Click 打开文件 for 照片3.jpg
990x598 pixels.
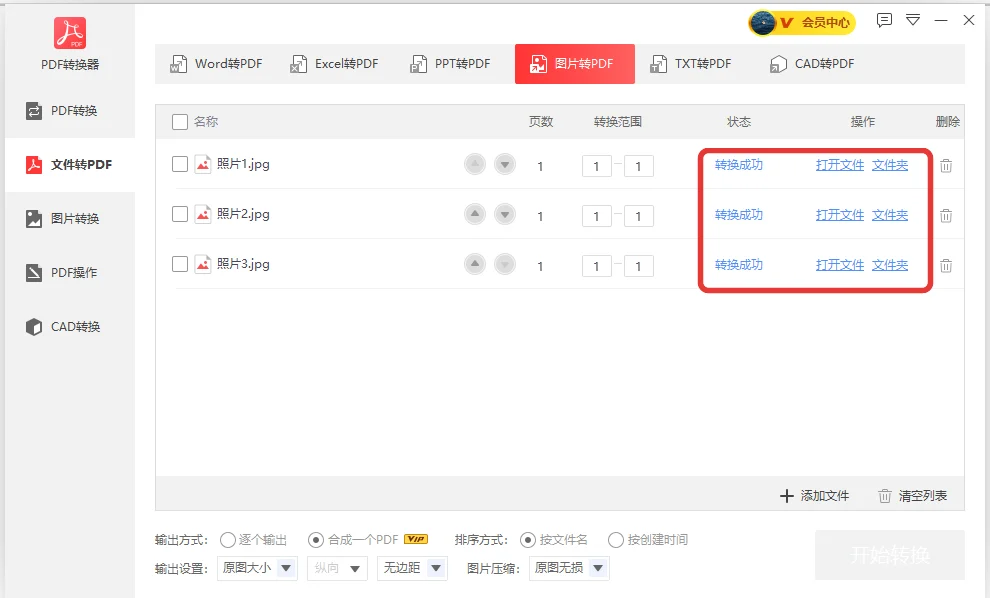tap(840, 265)
